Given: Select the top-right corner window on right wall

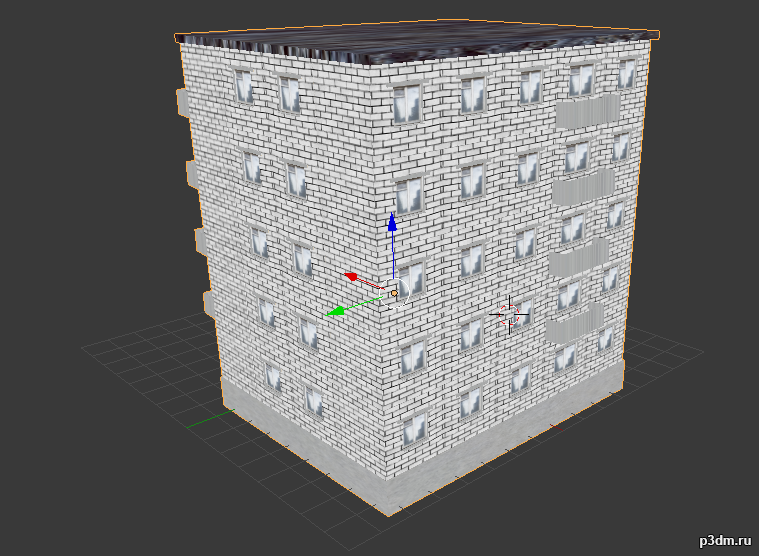Looking at the screenshot, I should (x=627, y=73).
